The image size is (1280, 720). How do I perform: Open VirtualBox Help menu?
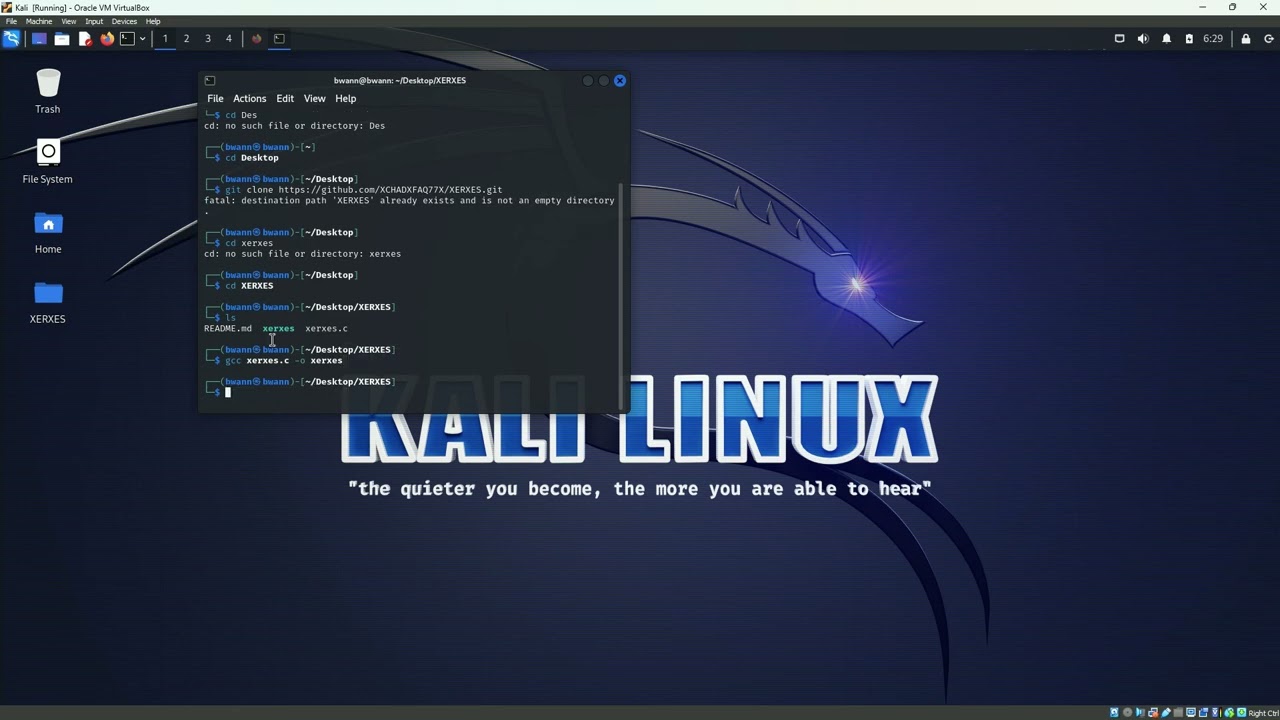pos(153,21)
